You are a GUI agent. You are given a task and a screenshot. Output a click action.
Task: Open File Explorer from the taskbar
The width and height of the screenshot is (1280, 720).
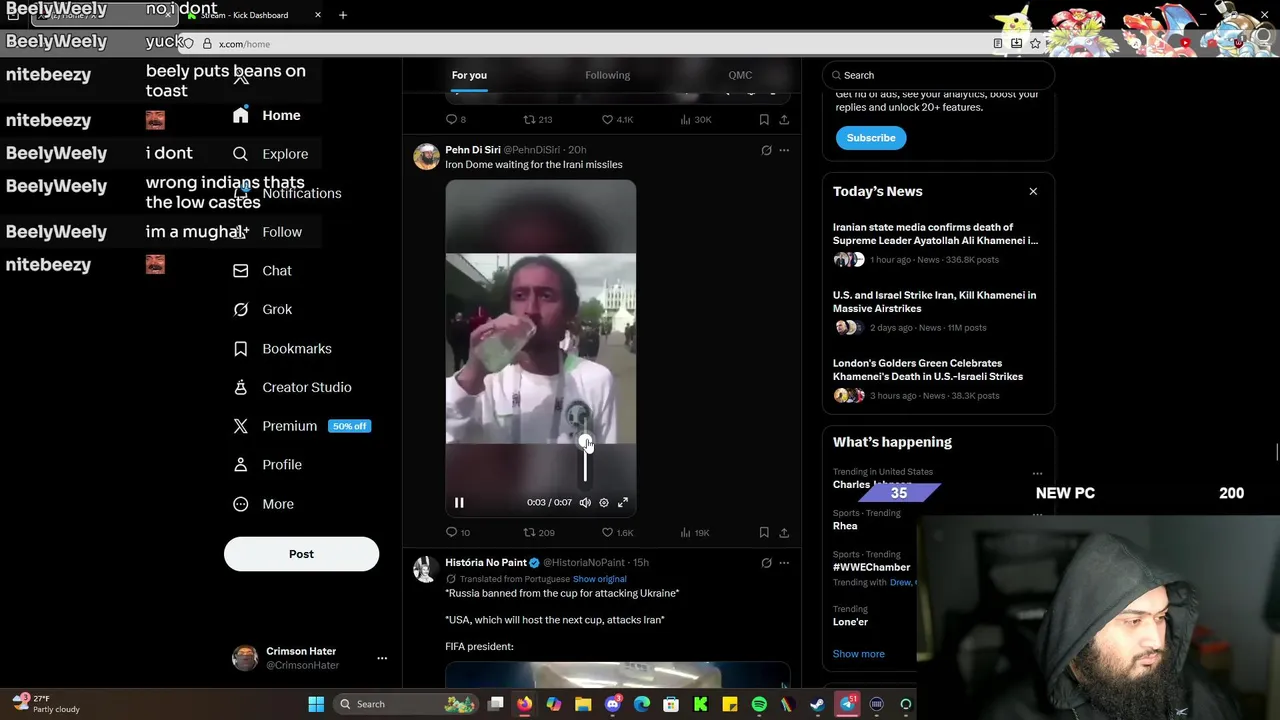coord(583,704)
